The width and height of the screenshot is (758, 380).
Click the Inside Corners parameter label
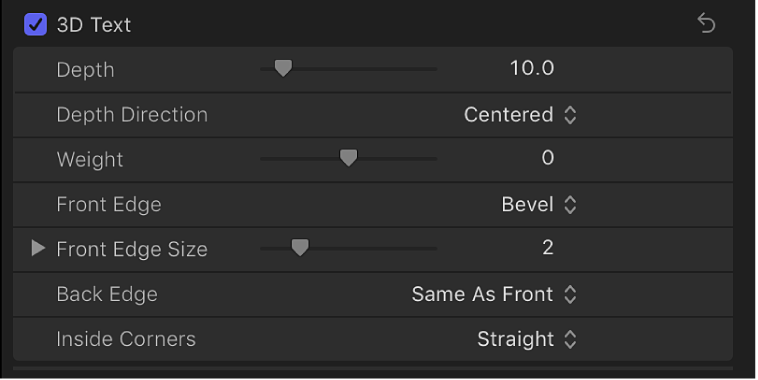click(x=126, y=339)
